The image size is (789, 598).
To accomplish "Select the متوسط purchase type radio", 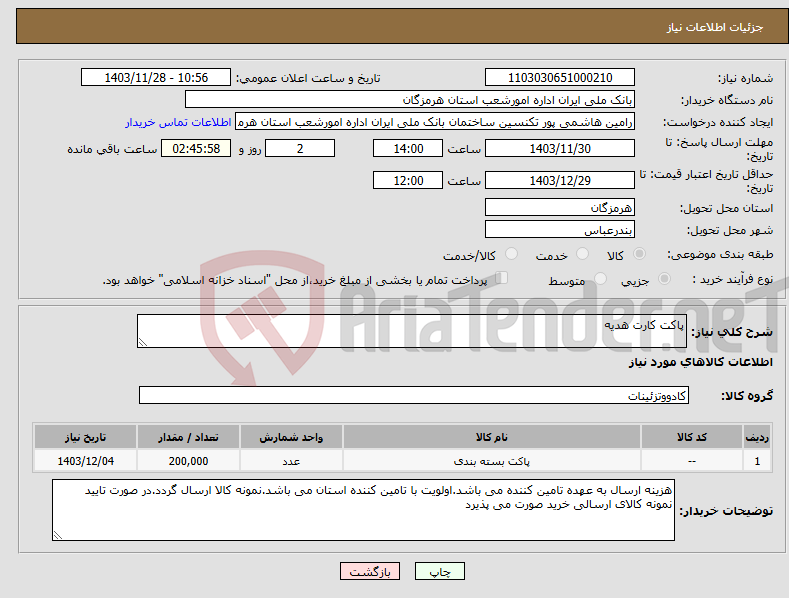I will pos(600,278).
